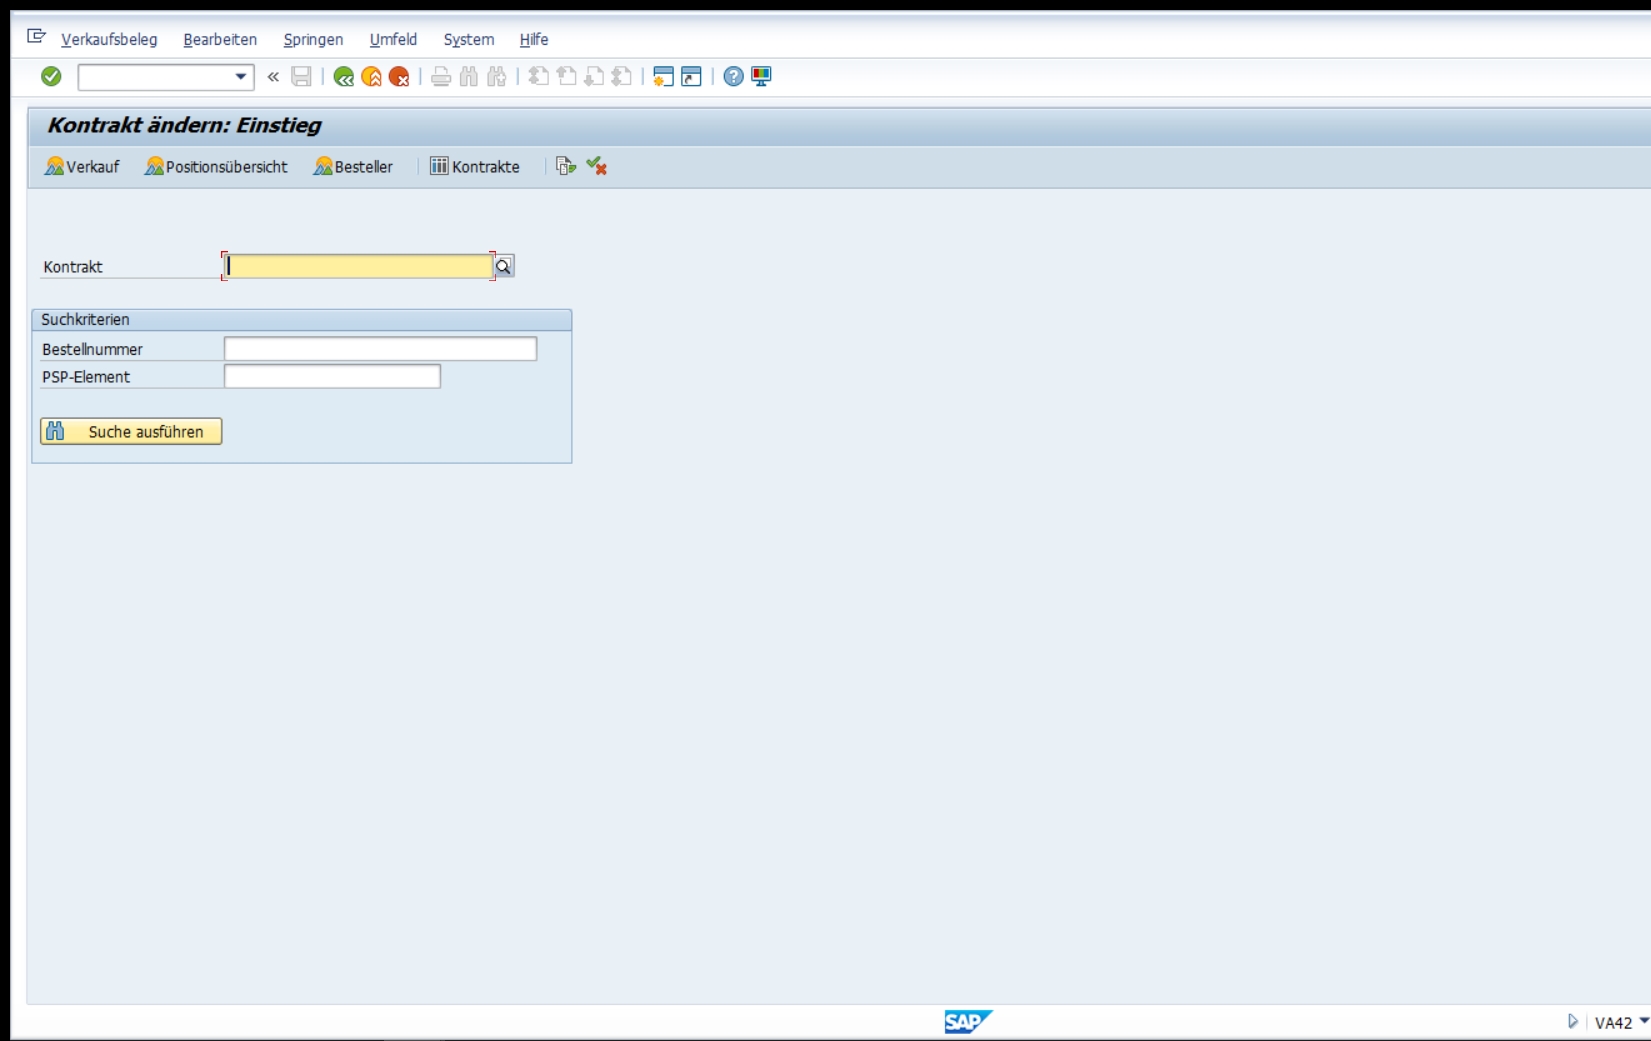This screenshot has width=1651, height=1041.
Task: Click the Kontrakte toolbar button
Action: pyautogui.click(x=475, y=166)
